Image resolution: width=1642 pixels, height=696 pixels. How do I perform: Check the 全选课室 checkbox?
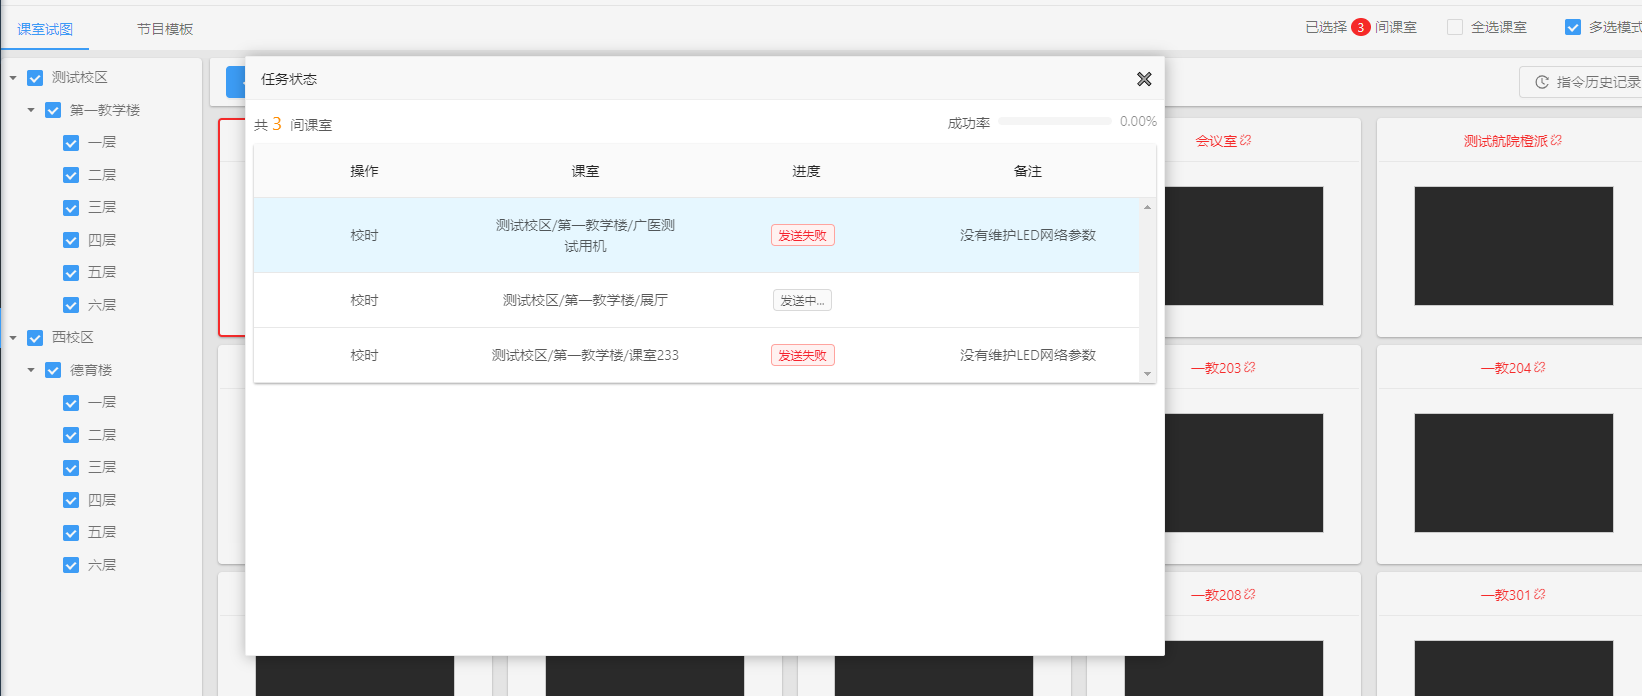(1455, 27)
